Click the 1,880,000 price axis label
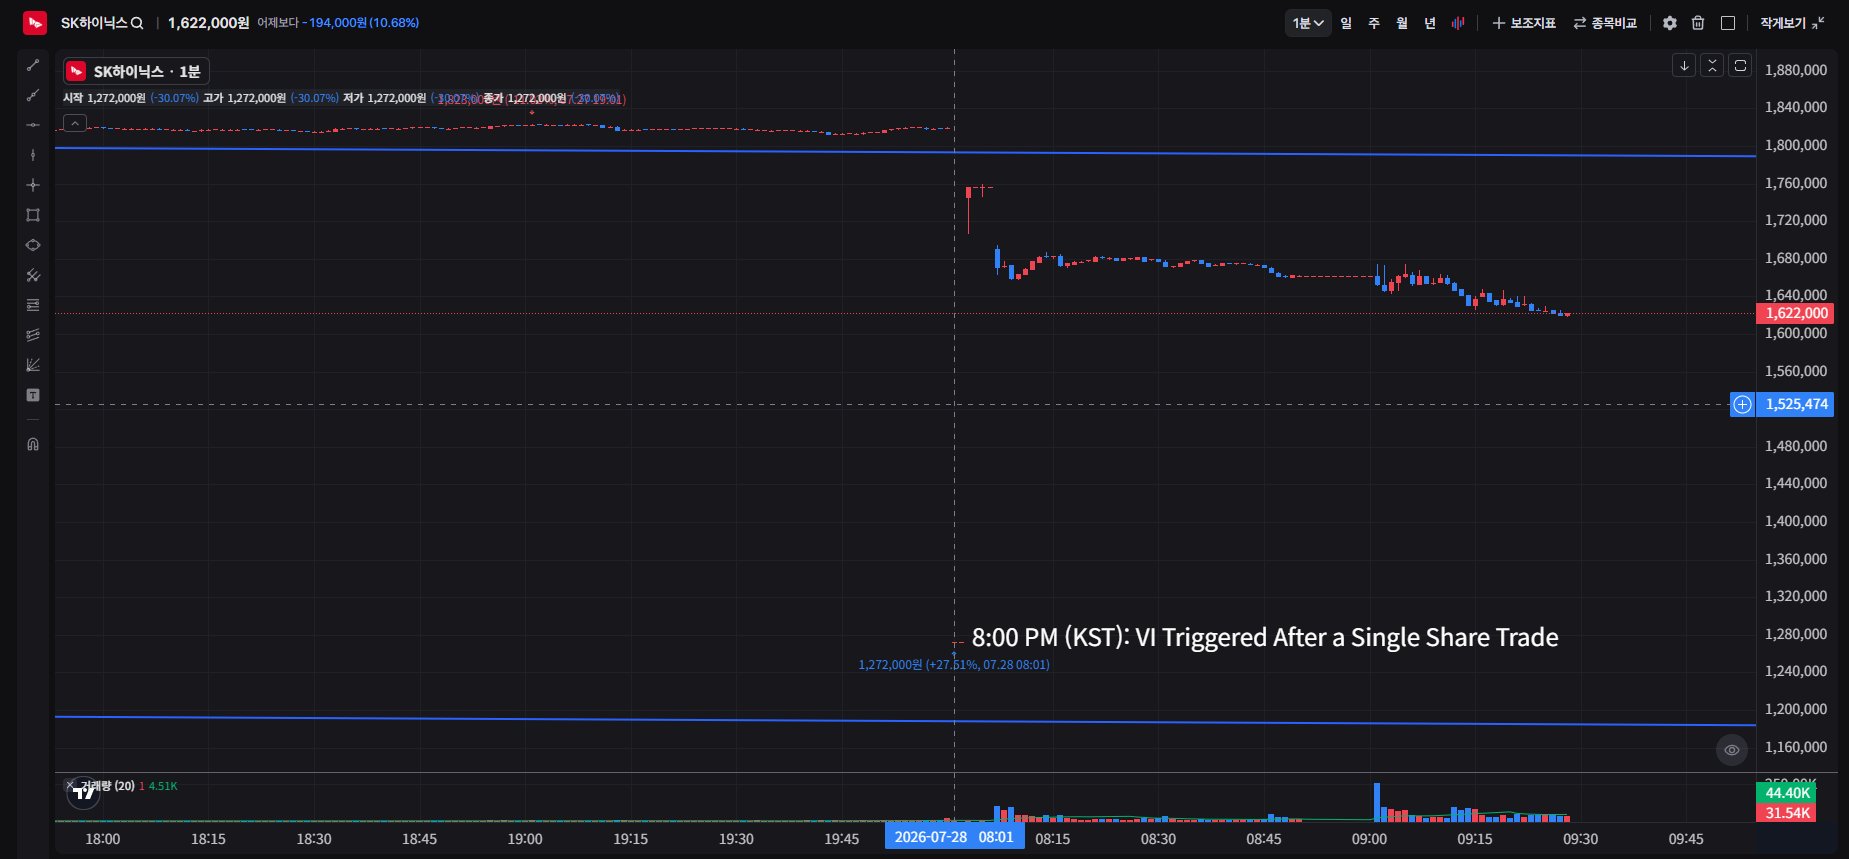 click(1796, 70)
